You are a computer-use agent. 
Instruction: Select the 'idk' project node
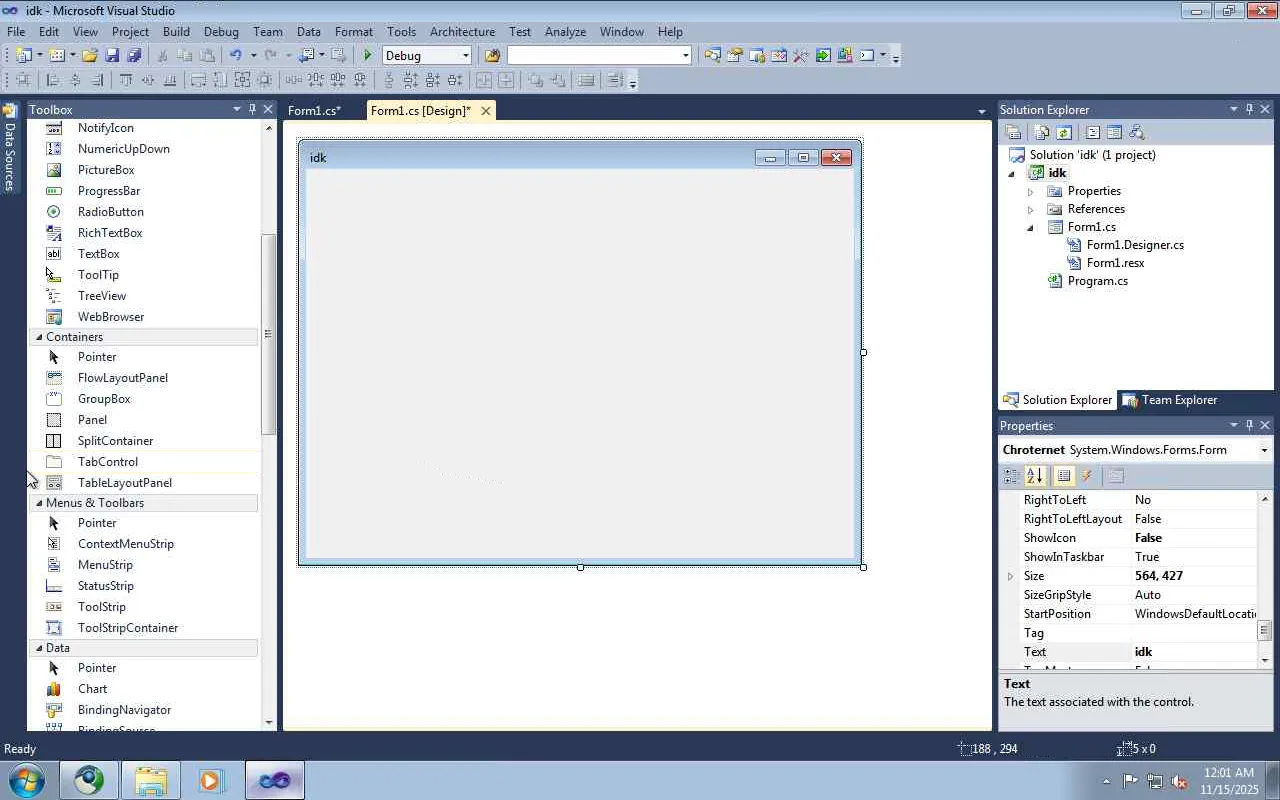pyautogui.click(x=1057, y=173)
